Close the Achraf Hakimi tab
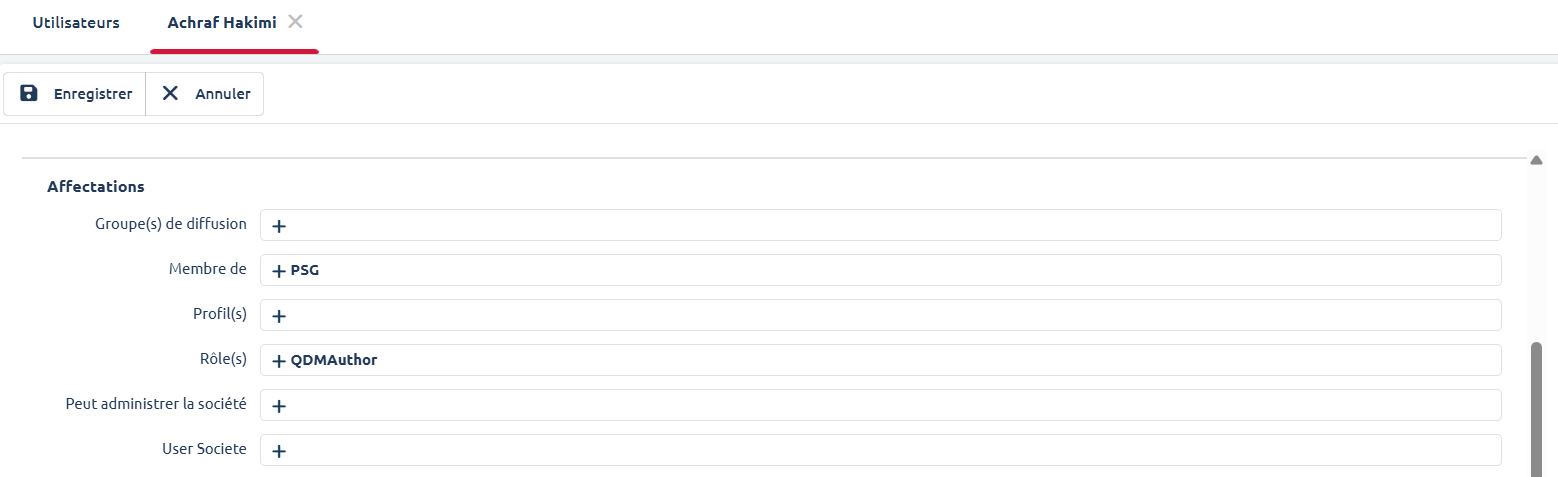The width and height of the screenshot is (1558, 477). (295, 22)
